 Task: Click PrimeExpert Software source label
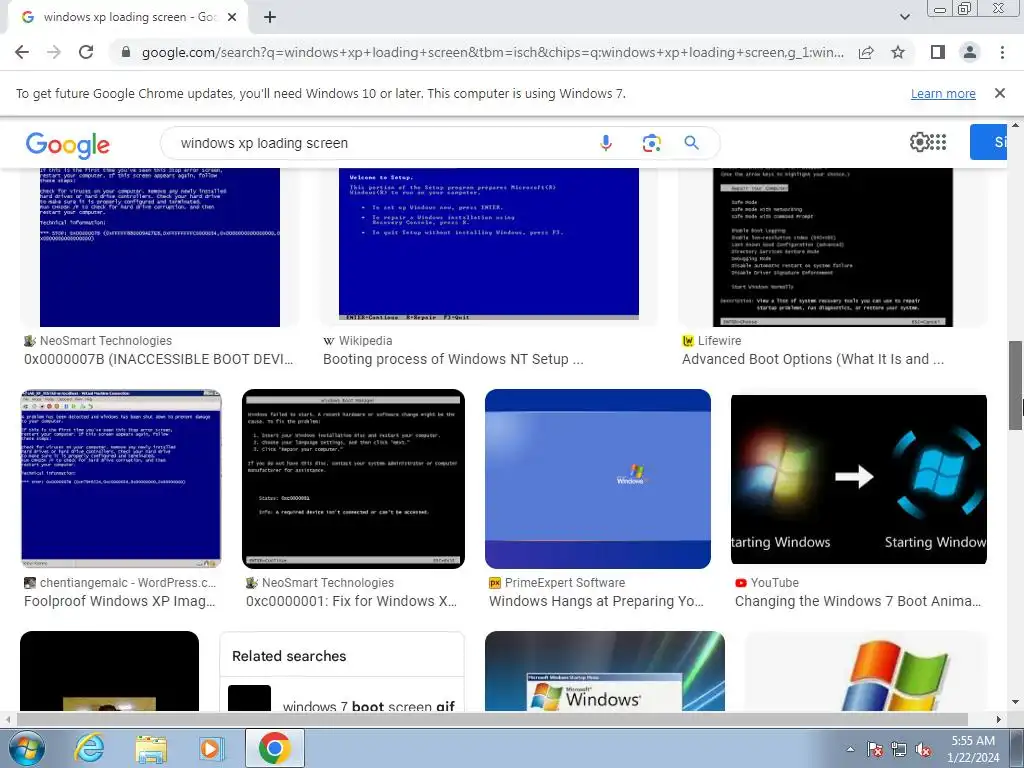click(x=564, y=583)
